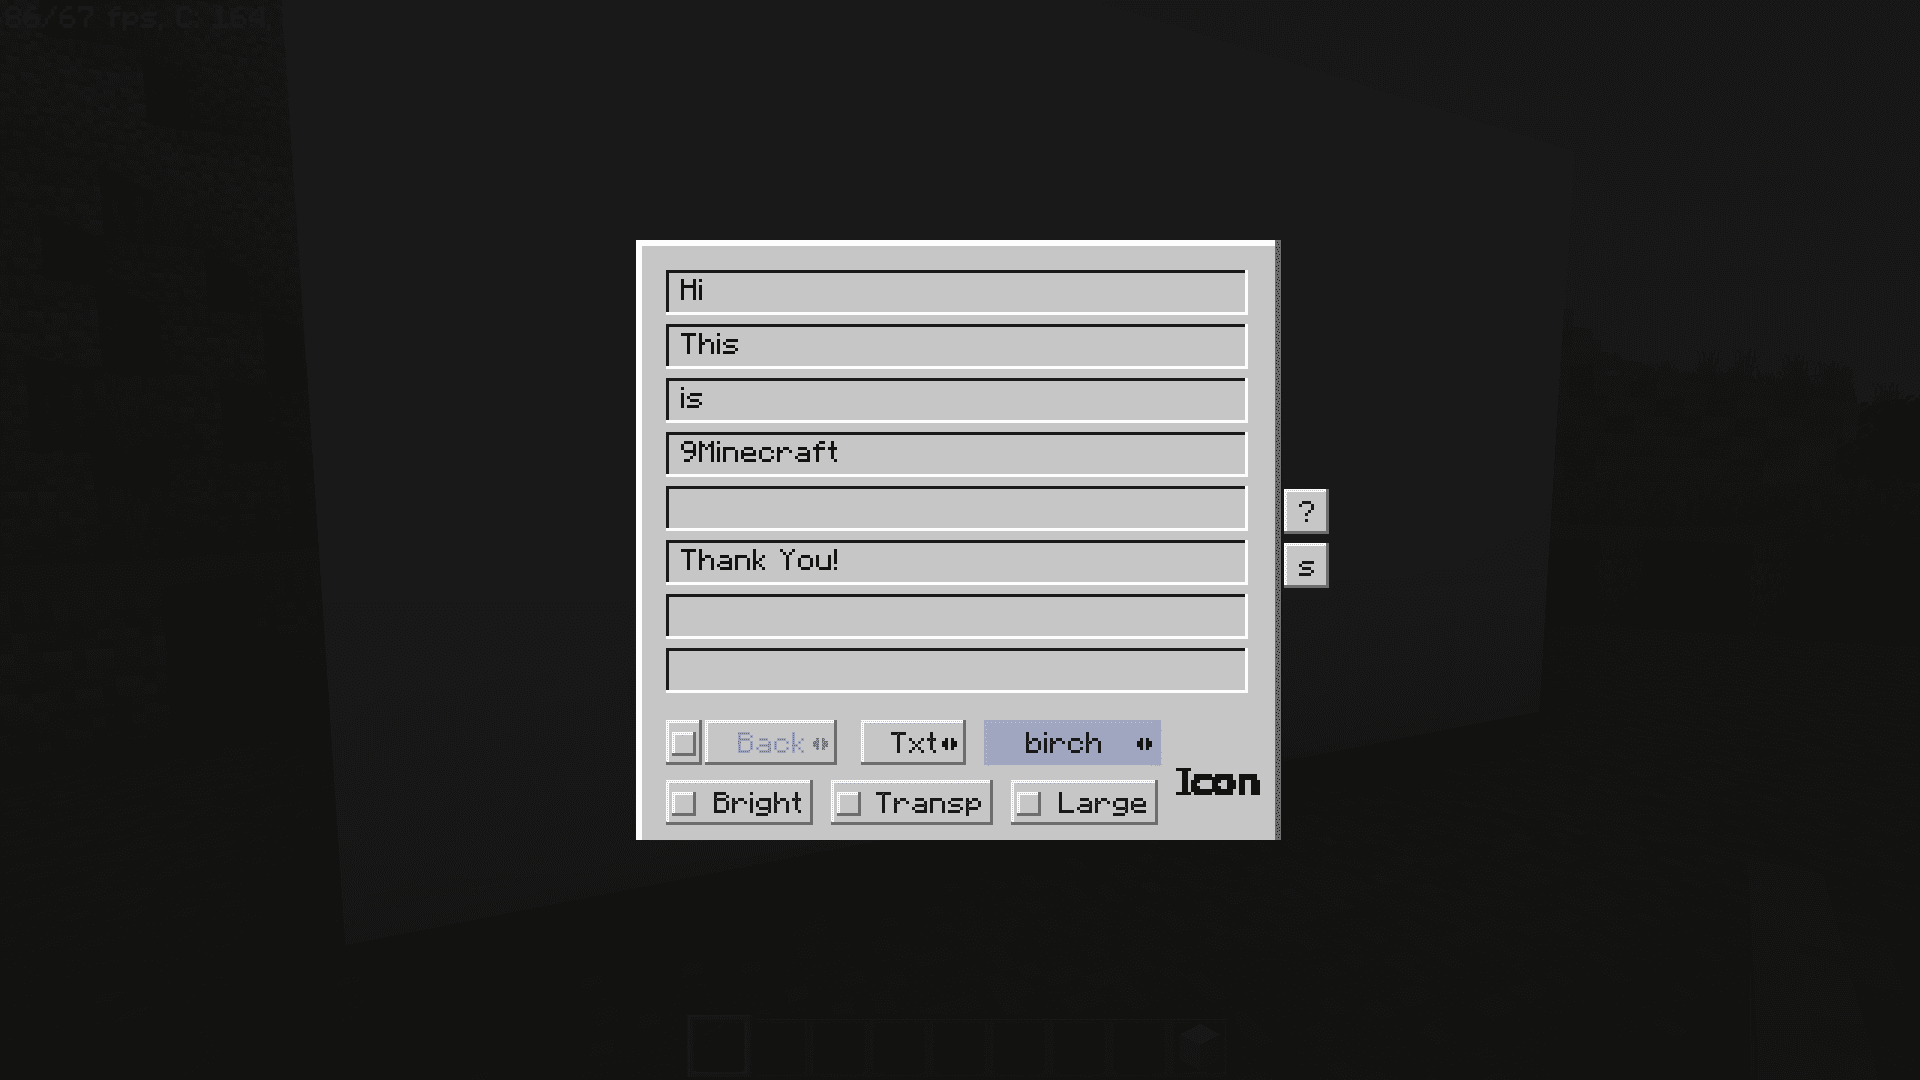The width and height of the screenshot is (1920, 1080).
Task: Click the help icon button
Action: (x=1305, y=512)
